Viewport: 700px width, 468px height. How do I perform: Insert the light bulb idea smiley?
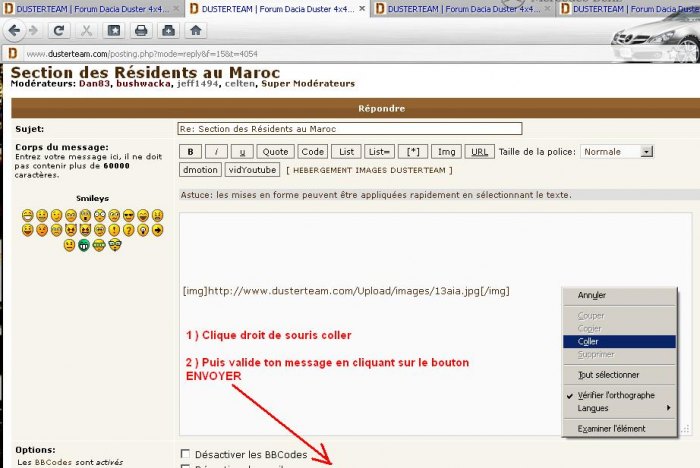coord(143,230)
